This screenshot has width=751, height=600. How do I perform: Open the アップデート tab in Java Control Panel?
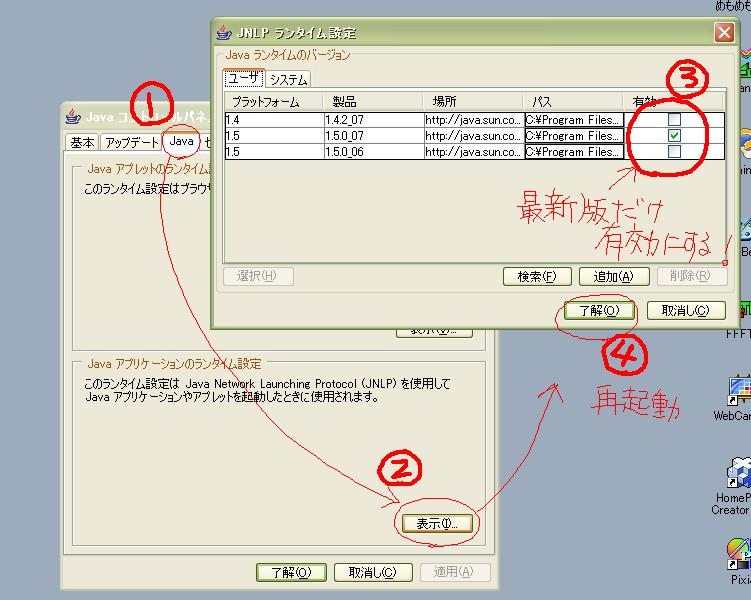pyautogui.click(x=131, y=142)
